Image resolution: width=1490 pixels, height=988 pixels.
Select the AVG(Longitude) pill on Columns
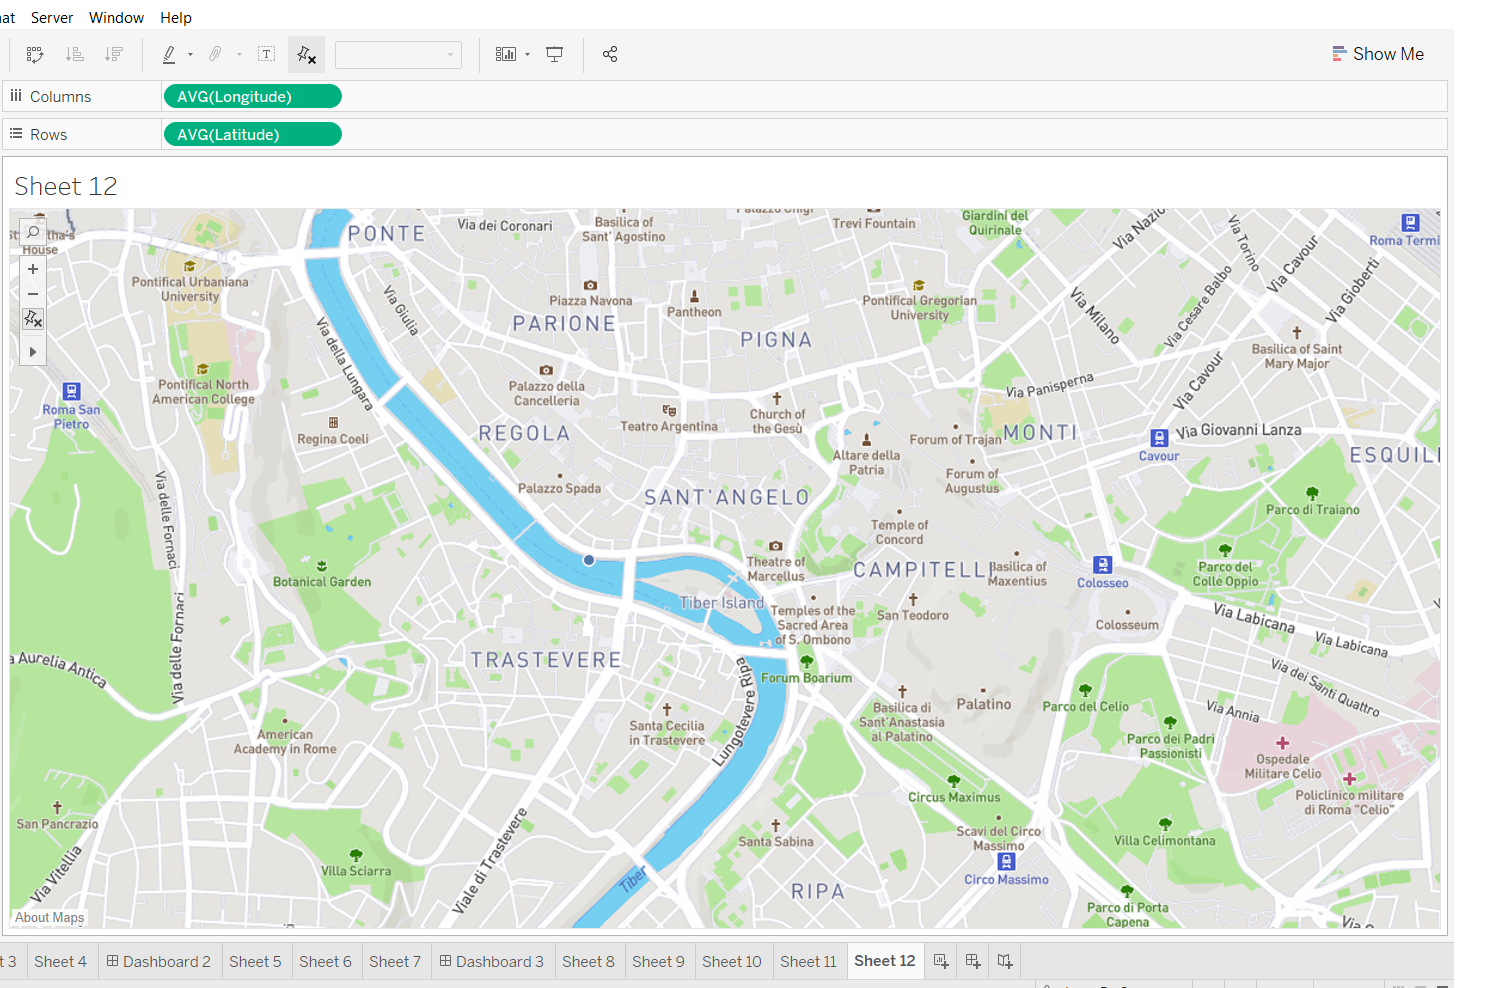[252, 95]
